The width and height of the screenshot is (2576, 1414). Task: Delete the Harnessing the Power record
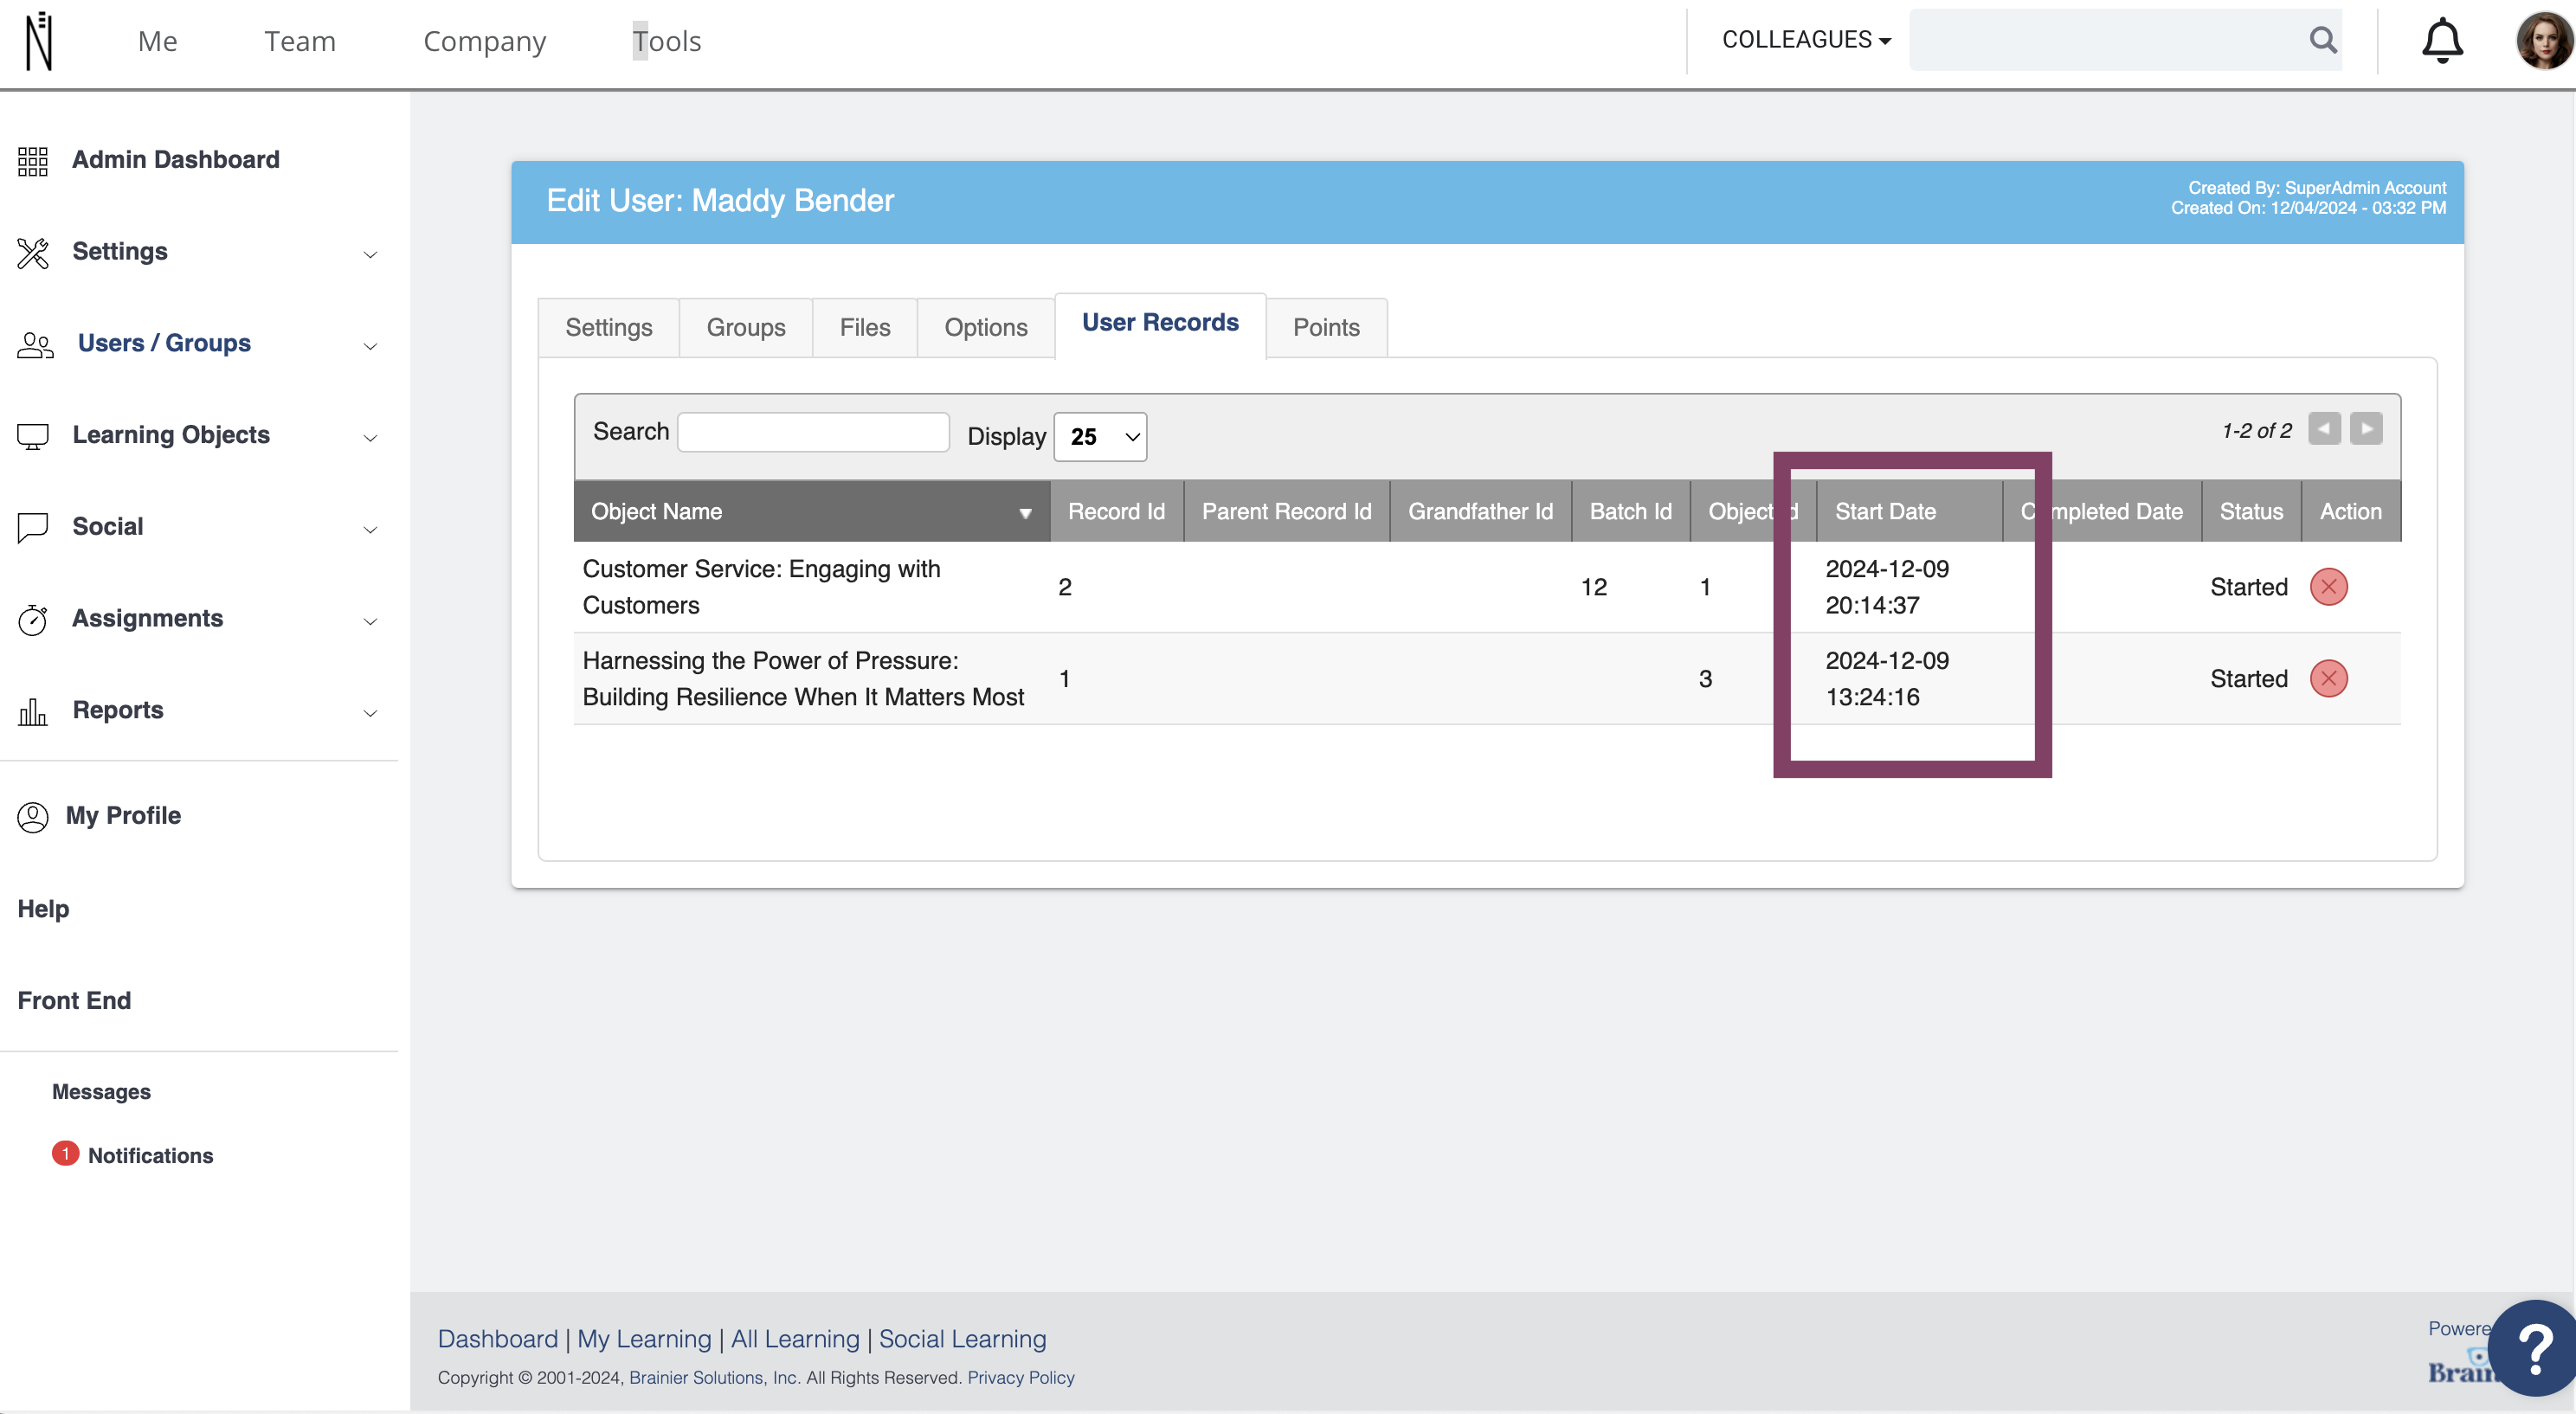point(2329,679)
